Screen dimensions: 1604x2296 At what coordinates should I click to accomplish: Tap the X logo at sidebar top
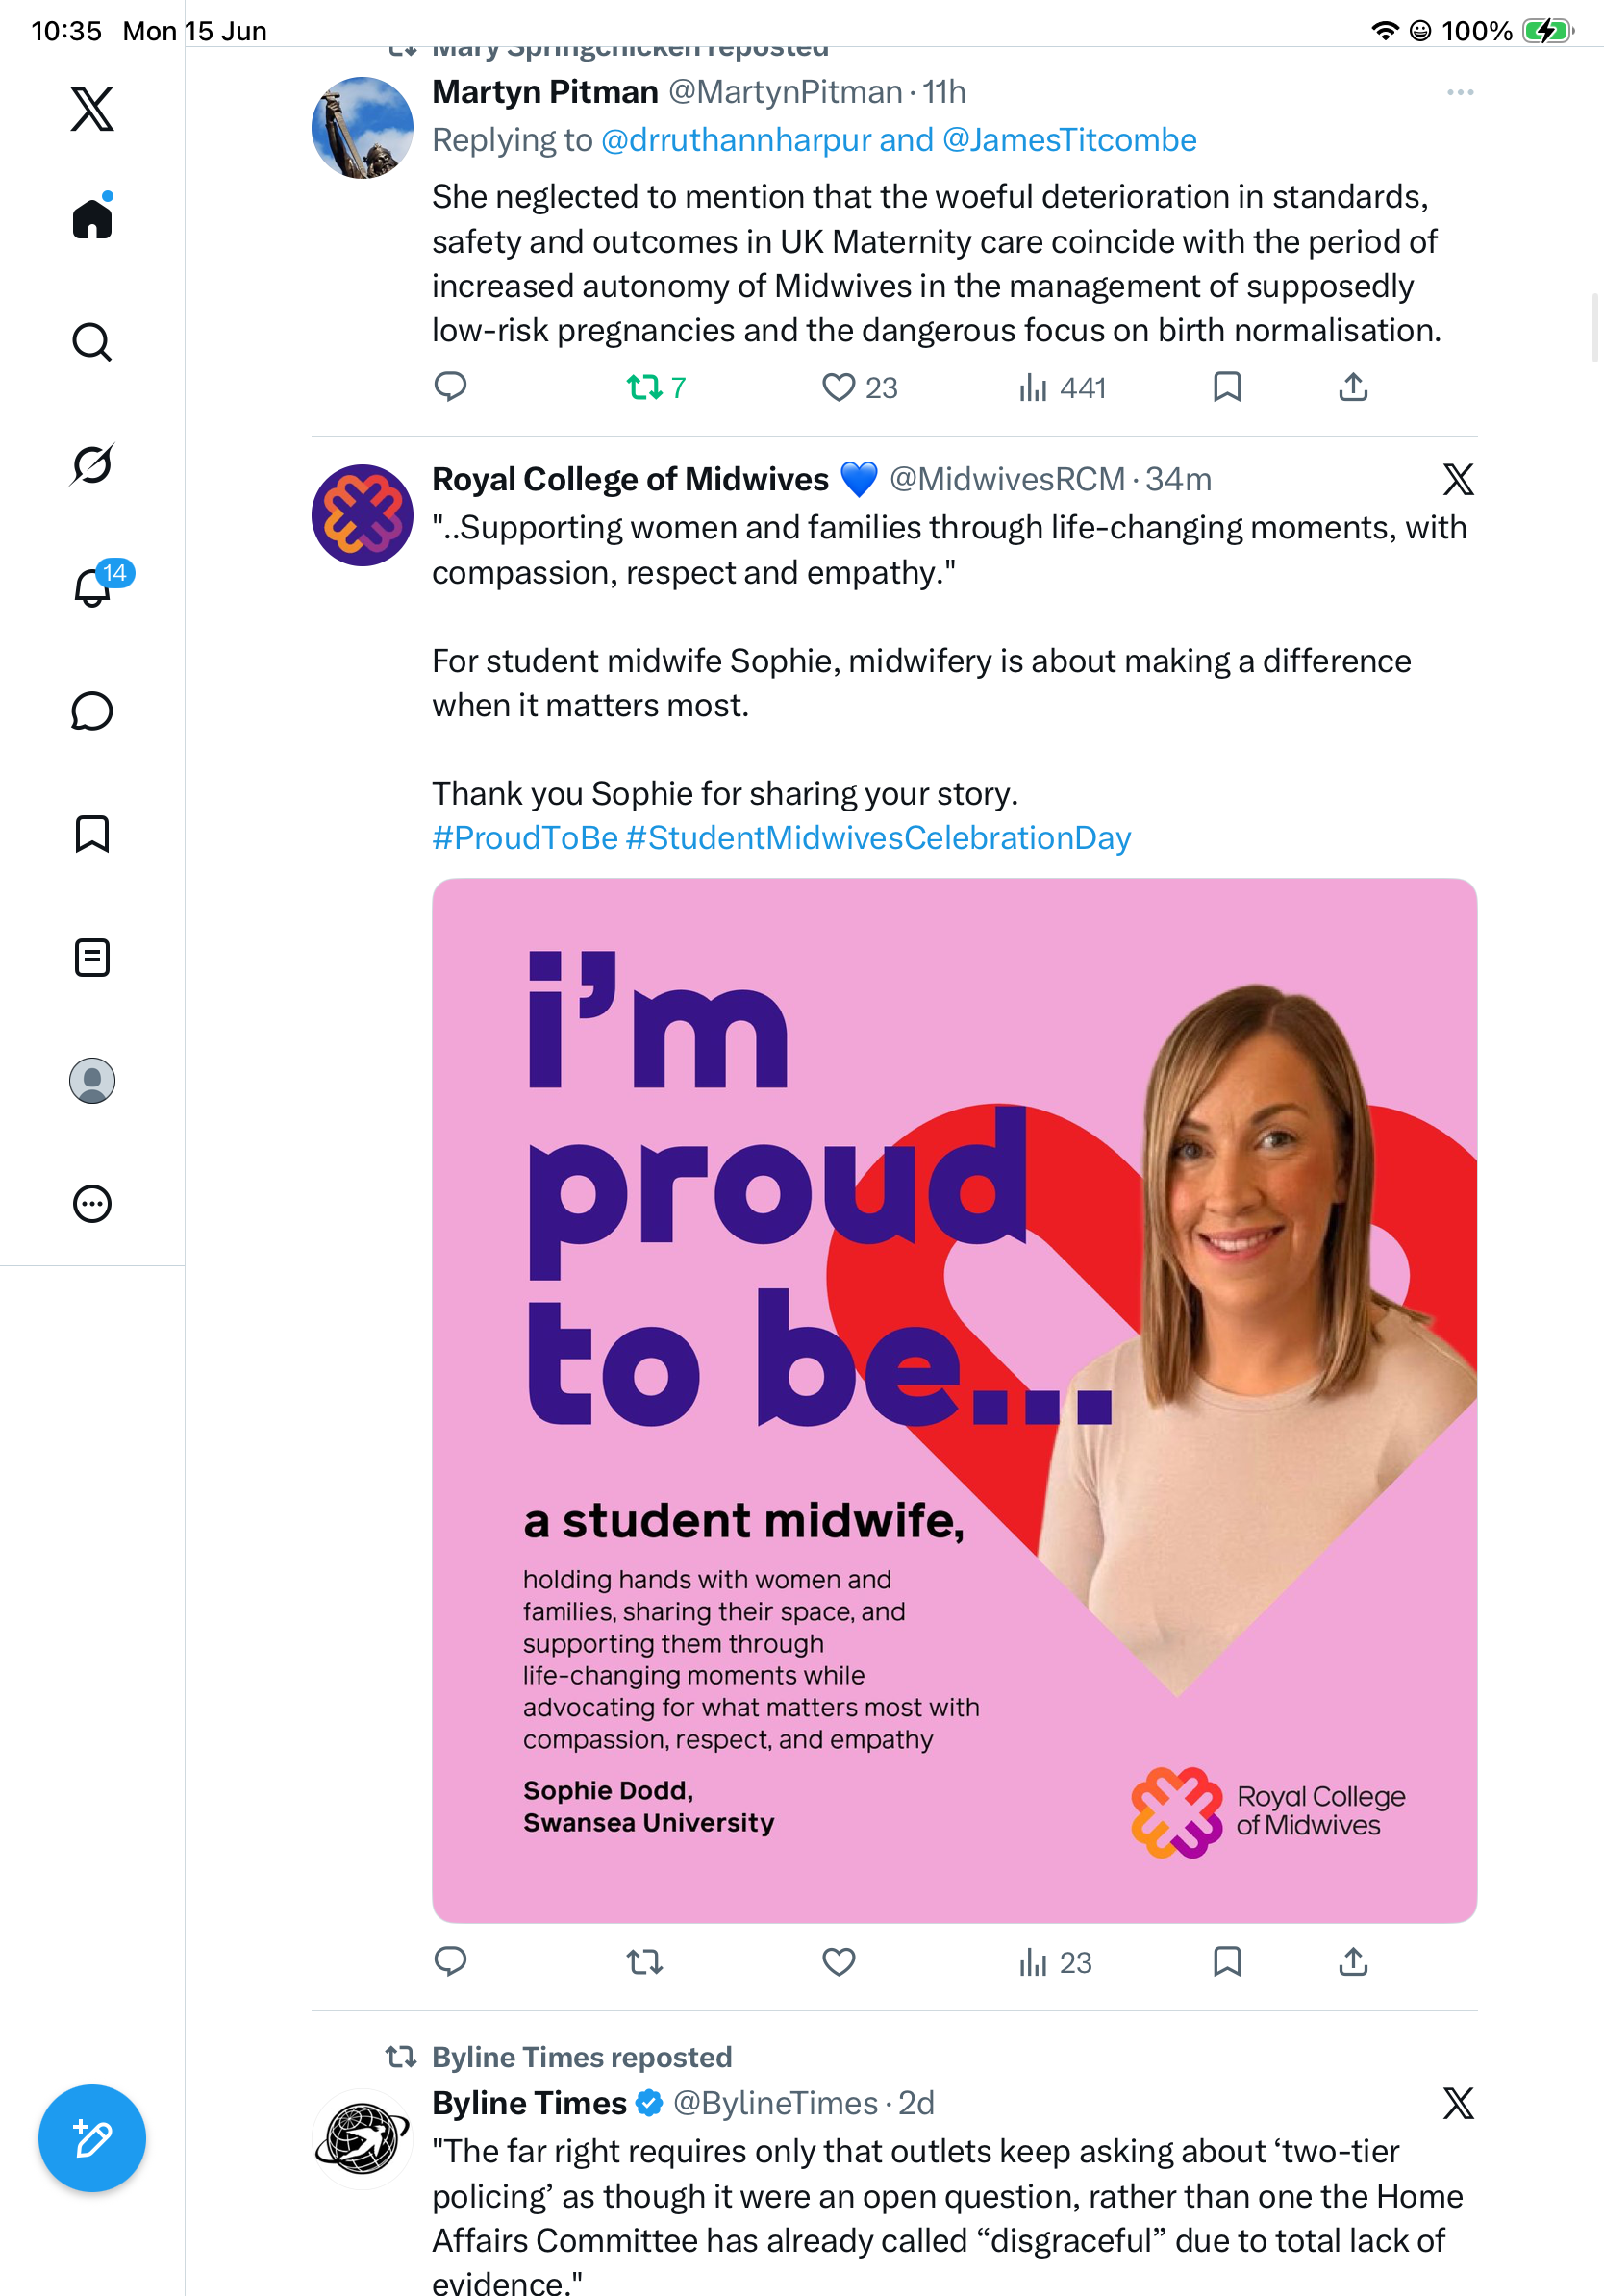[x=92, y=108]
